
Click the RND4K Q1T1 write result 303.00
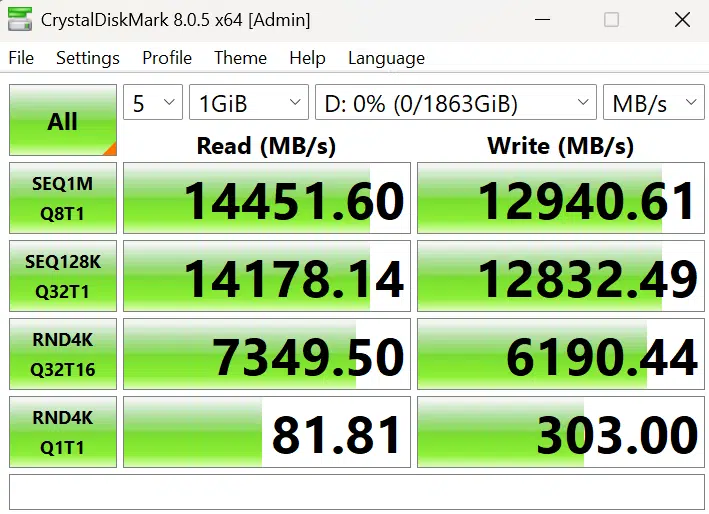pos(561,432)
